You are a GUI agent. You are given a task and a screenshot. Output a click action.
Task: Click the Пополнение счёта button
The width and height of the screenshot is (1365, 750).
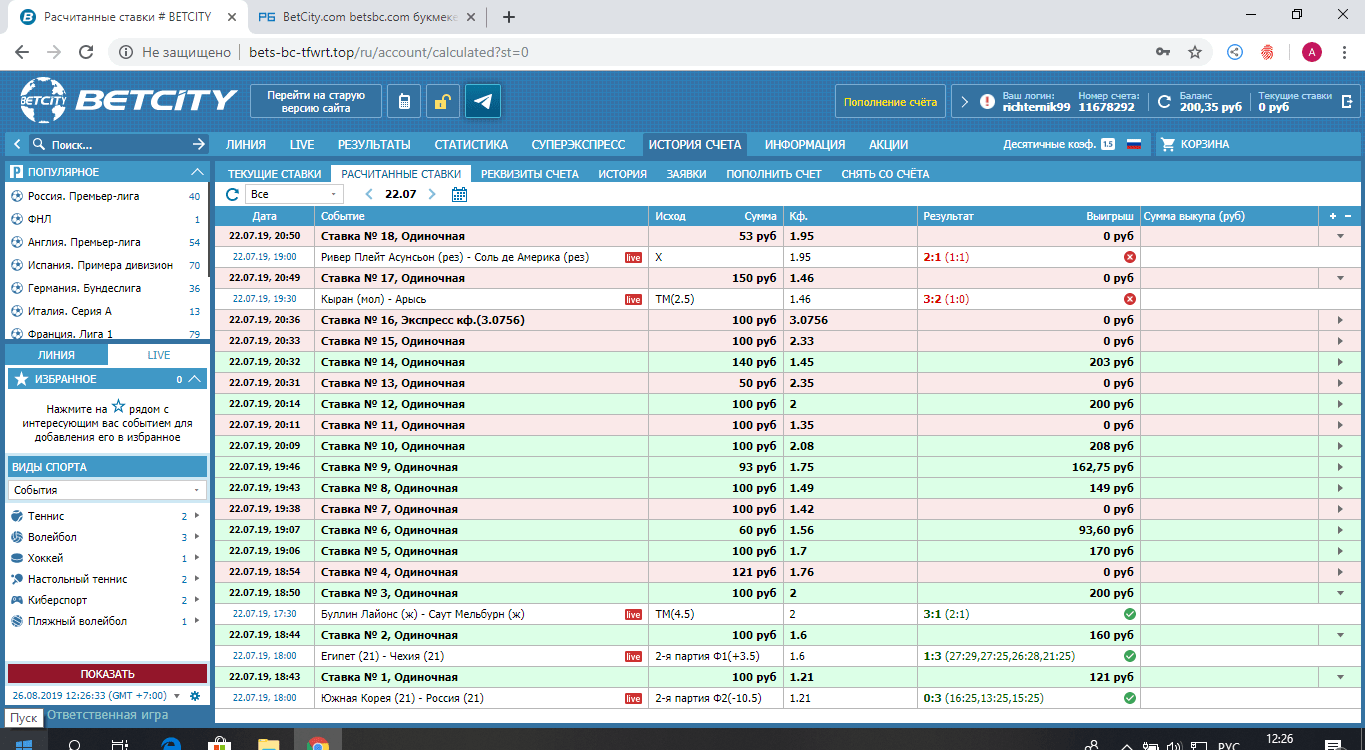pyautogui.click(x=890, y=101)
